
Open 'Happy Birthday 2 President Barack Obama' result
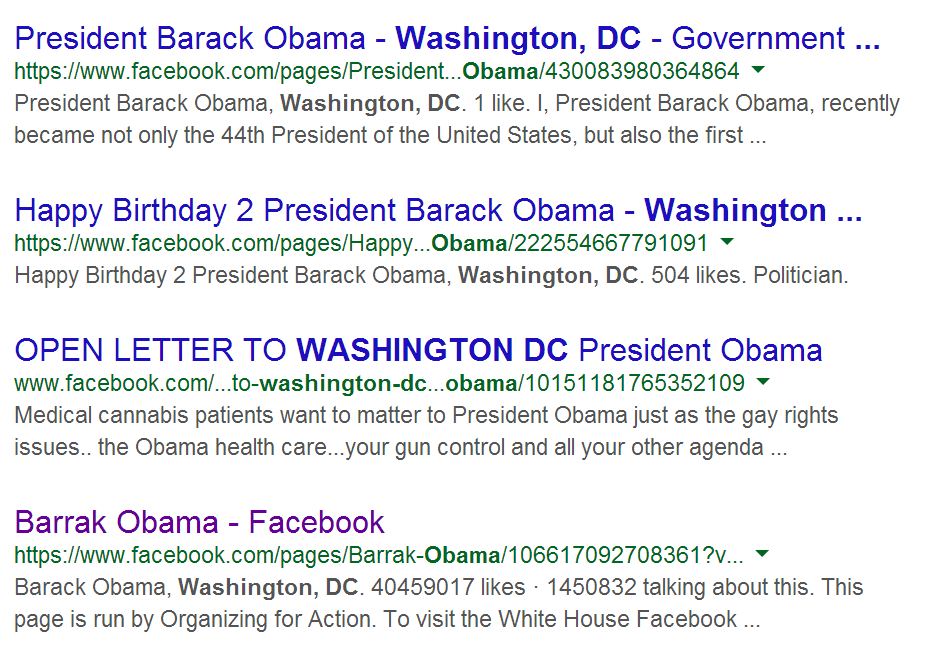[x=438, y=211]
